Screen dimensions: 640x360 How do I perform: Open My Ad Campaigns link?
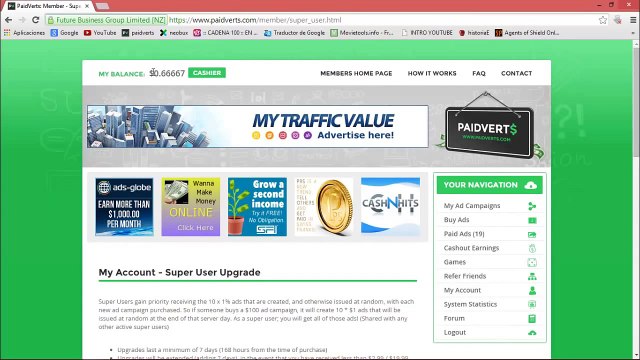coord(472,206)
